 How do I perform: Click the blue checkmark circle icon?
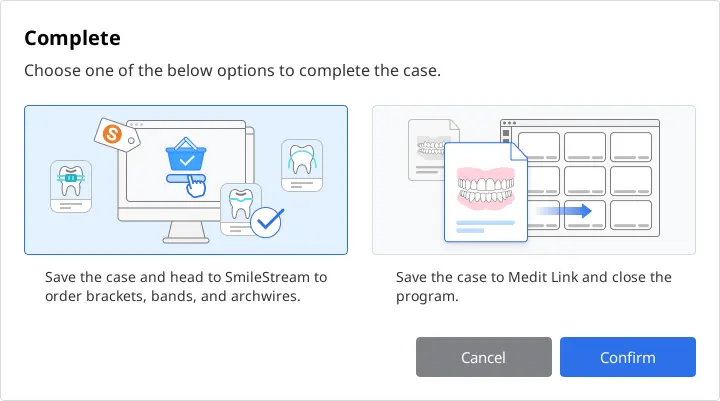pos(267,222)
